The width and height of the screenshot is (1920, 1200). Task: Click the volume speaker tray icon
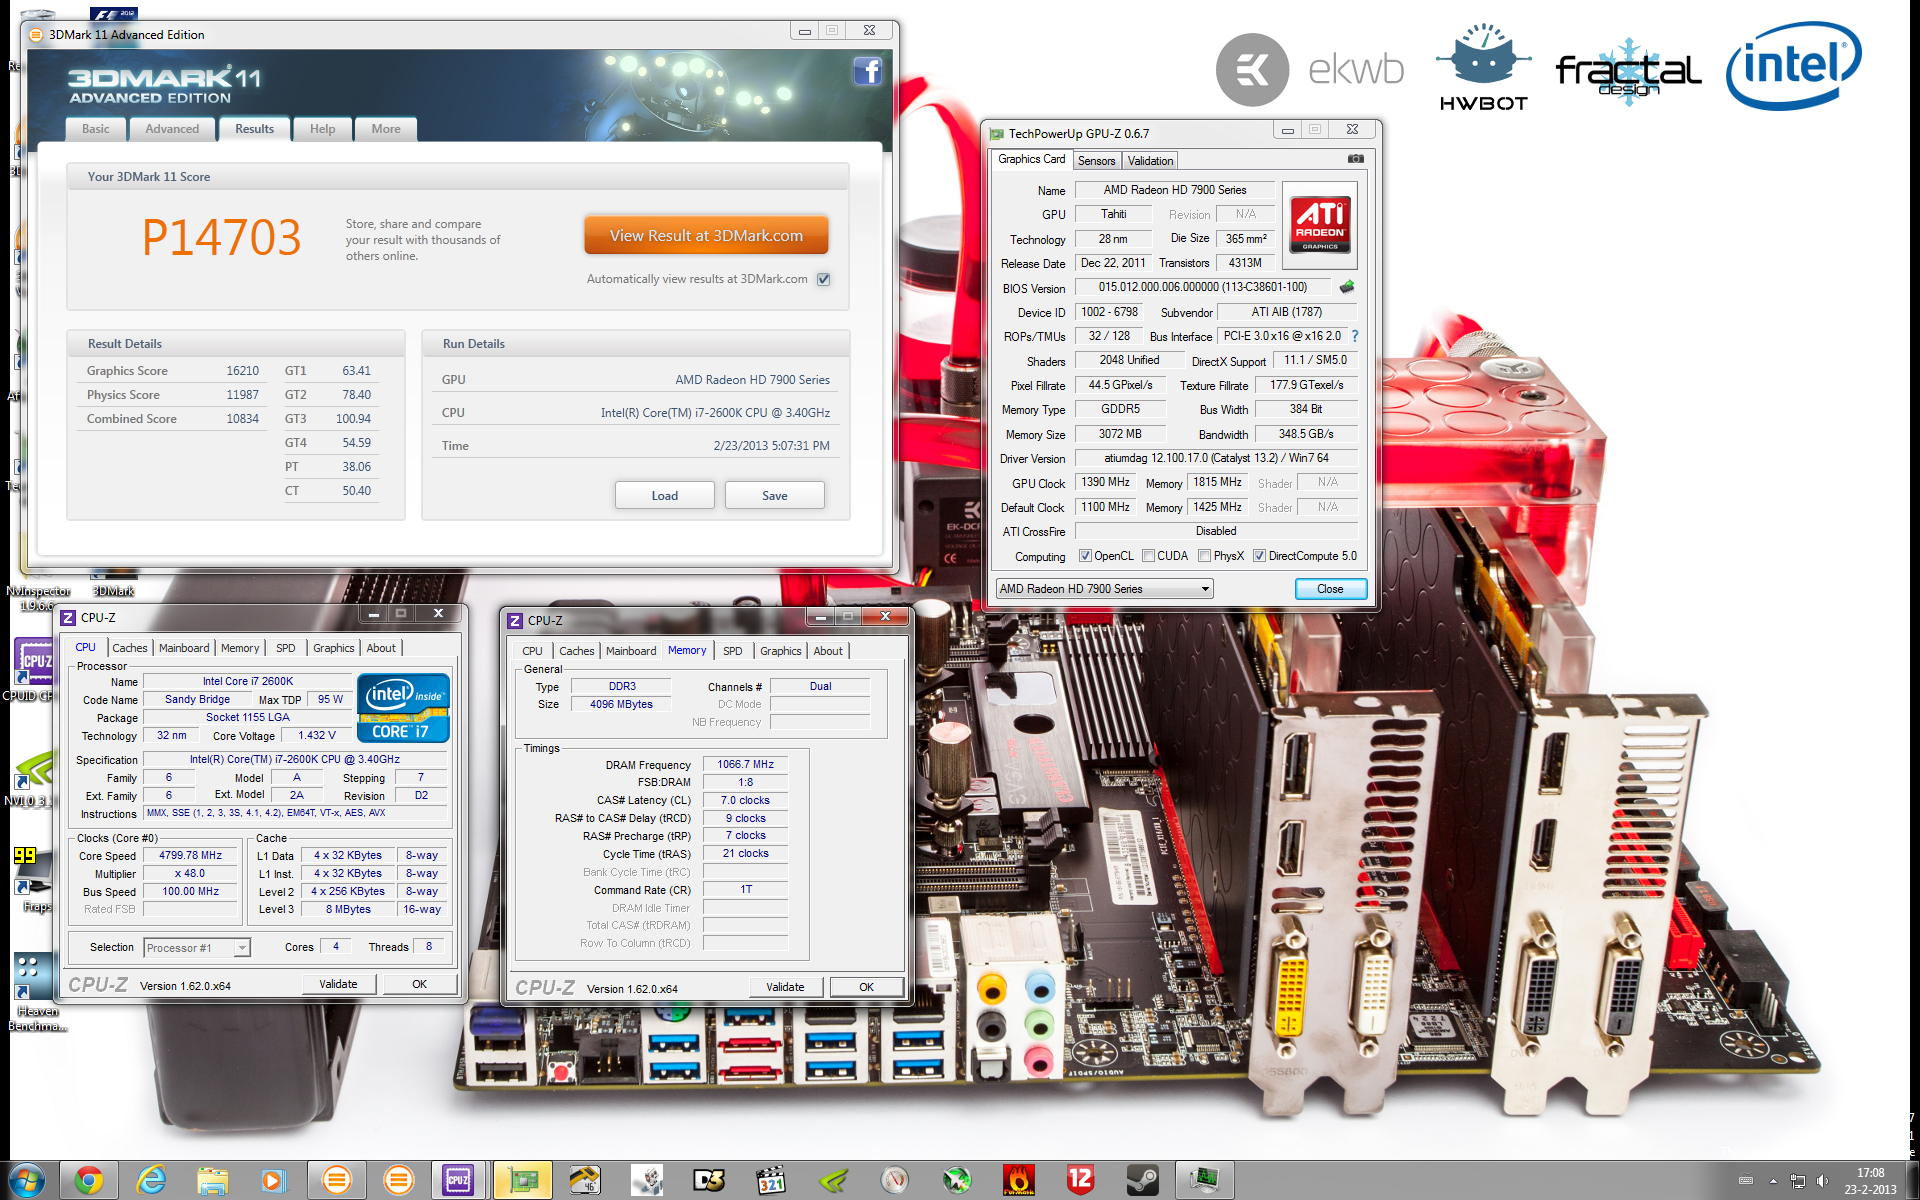click(x=1822, y=1181)
